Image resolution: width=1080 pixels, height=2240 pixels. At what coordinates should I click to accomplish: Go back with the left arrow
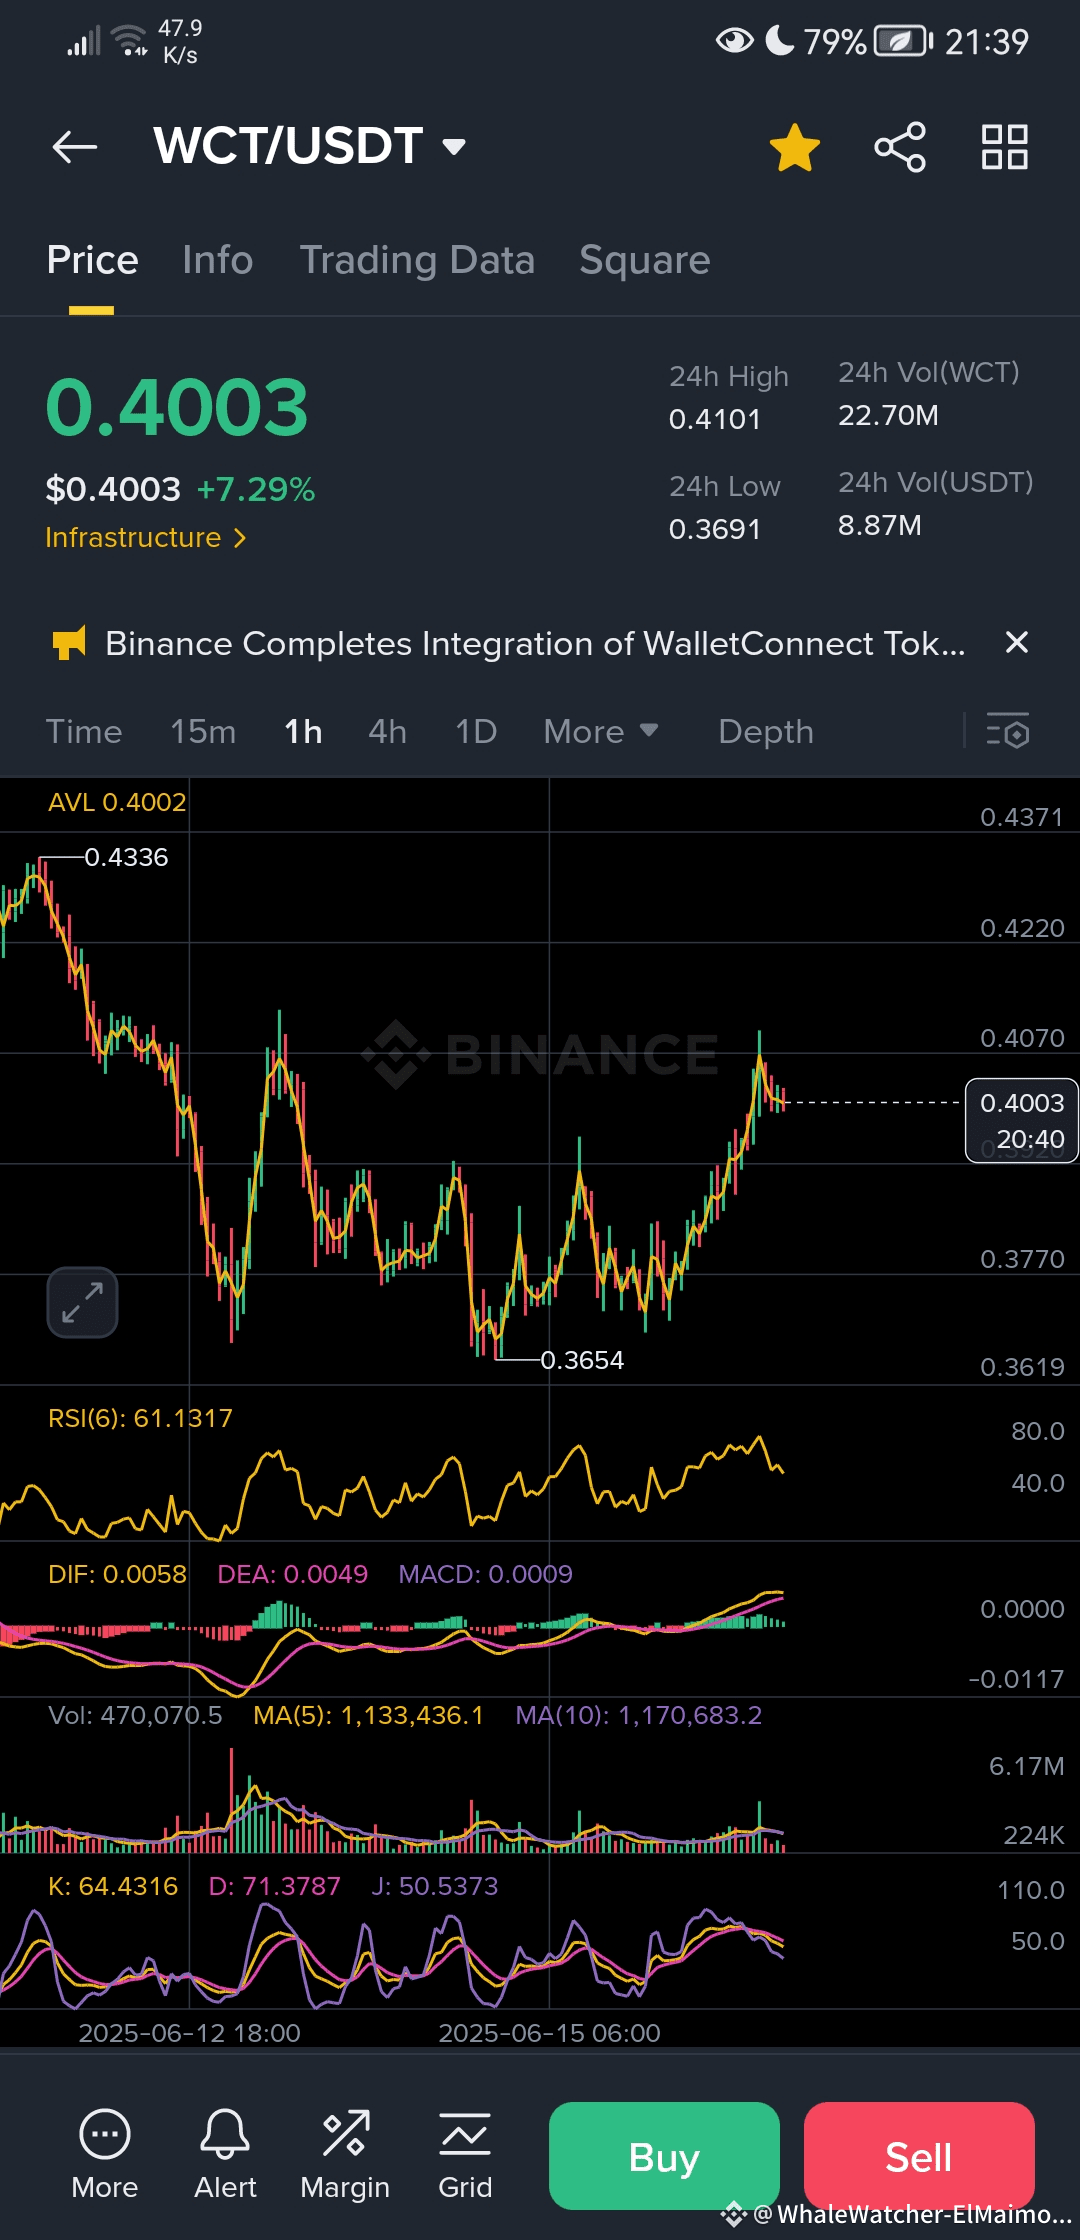pyautogui.click(x=75, y=147)
